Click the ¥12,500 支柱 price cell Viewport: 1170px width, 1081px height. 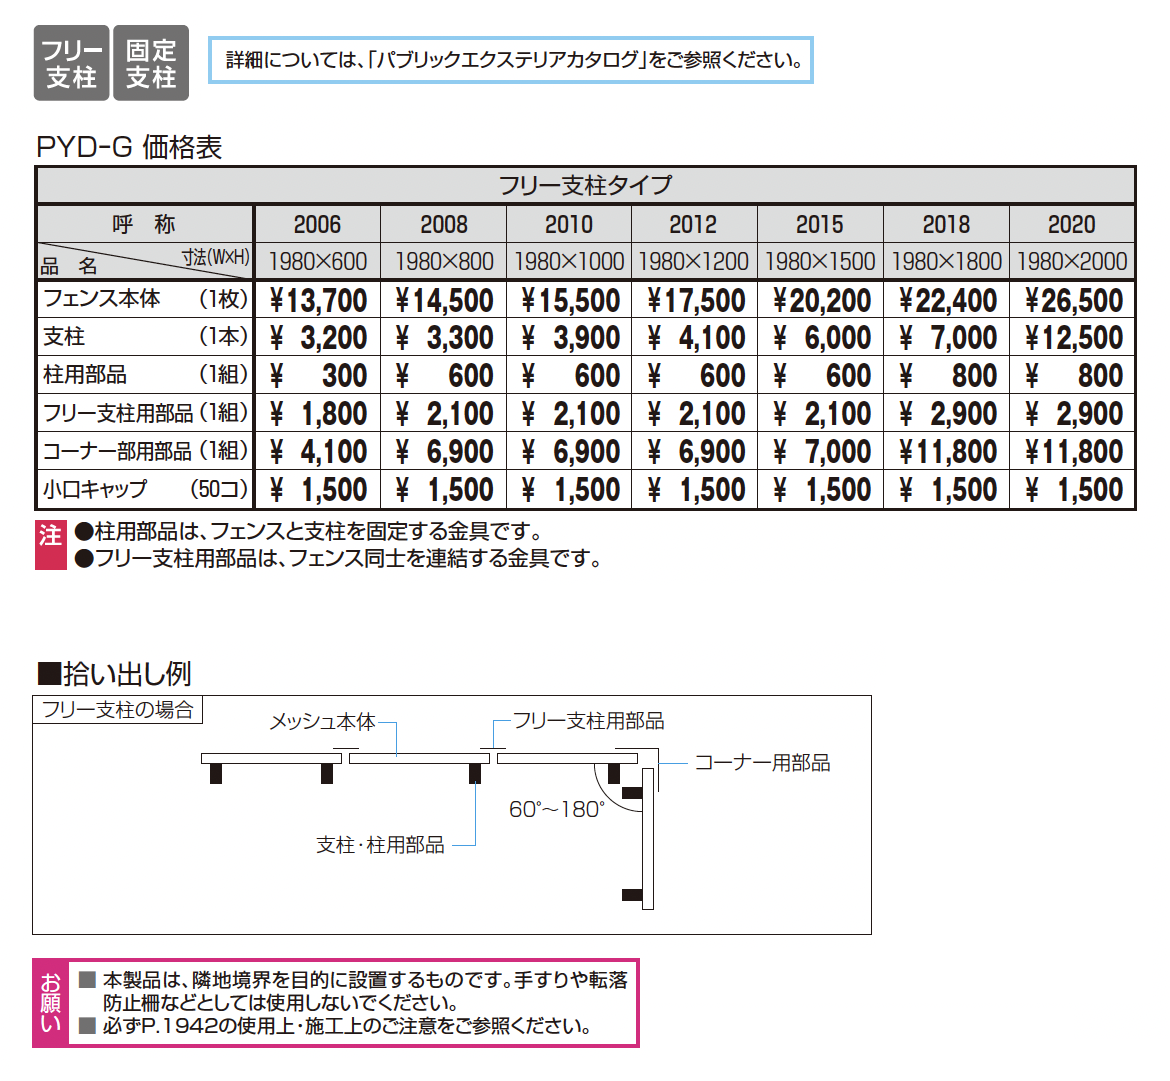[1072, 338]
